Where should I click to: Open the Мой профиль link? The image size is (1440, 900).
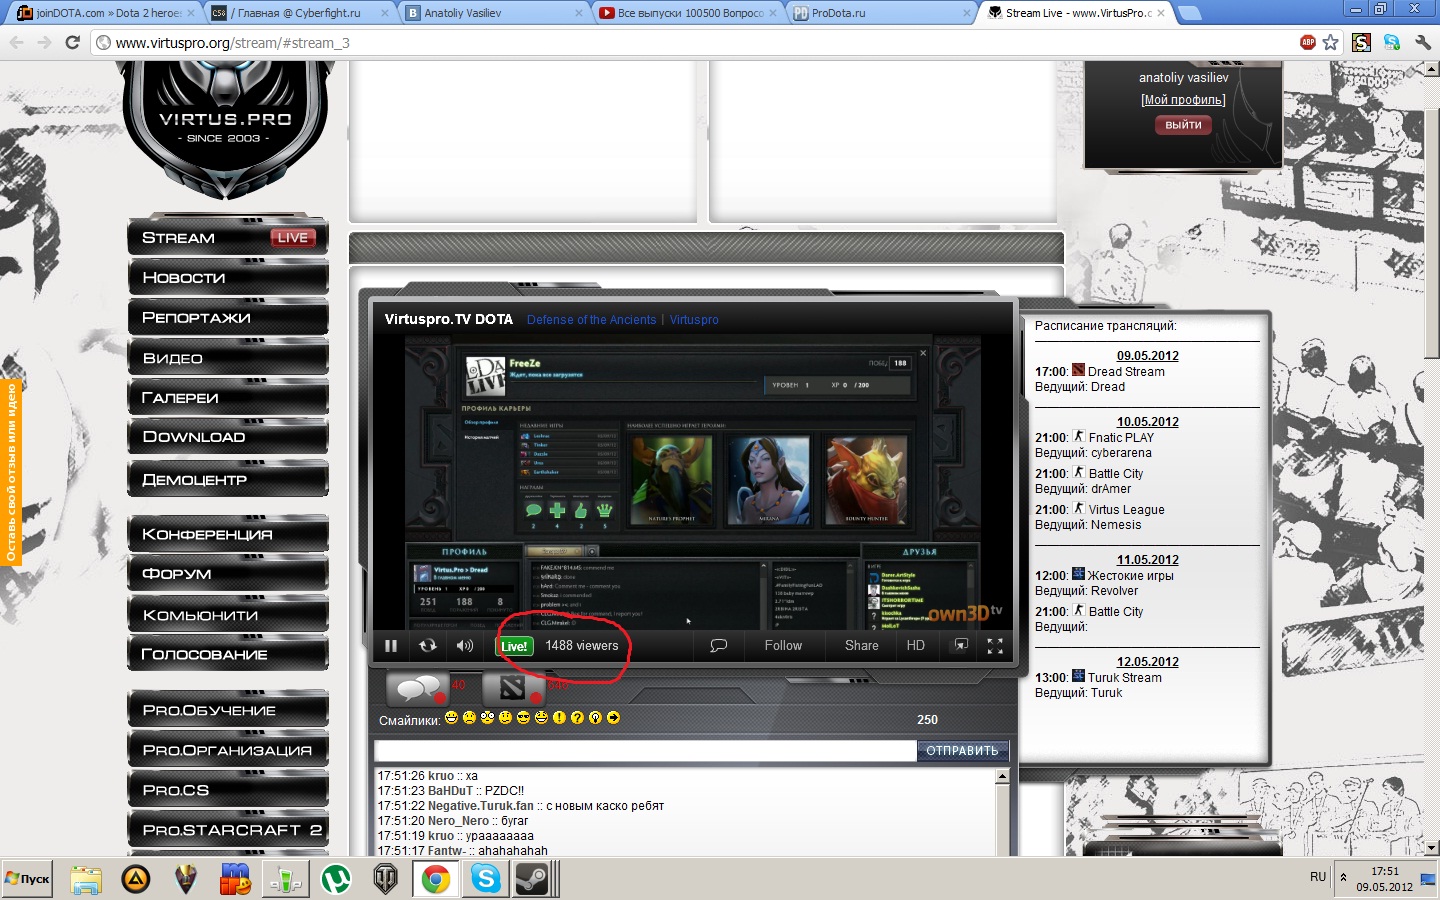pos(1183,100)
